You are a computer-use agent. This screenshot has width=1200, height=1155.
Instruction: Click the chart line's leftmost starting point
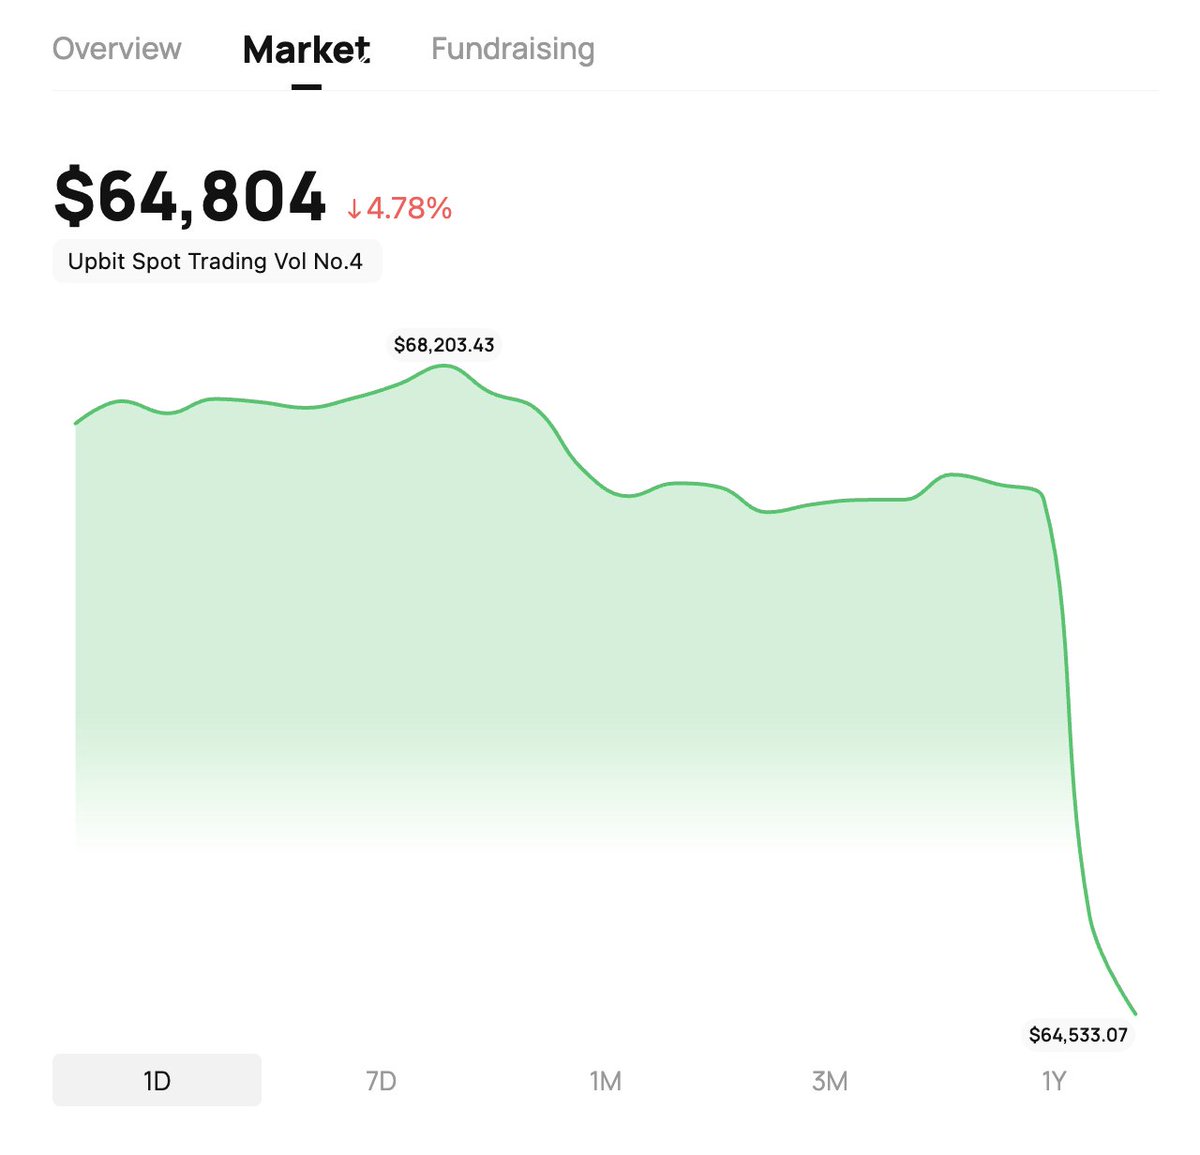point(76,424)
